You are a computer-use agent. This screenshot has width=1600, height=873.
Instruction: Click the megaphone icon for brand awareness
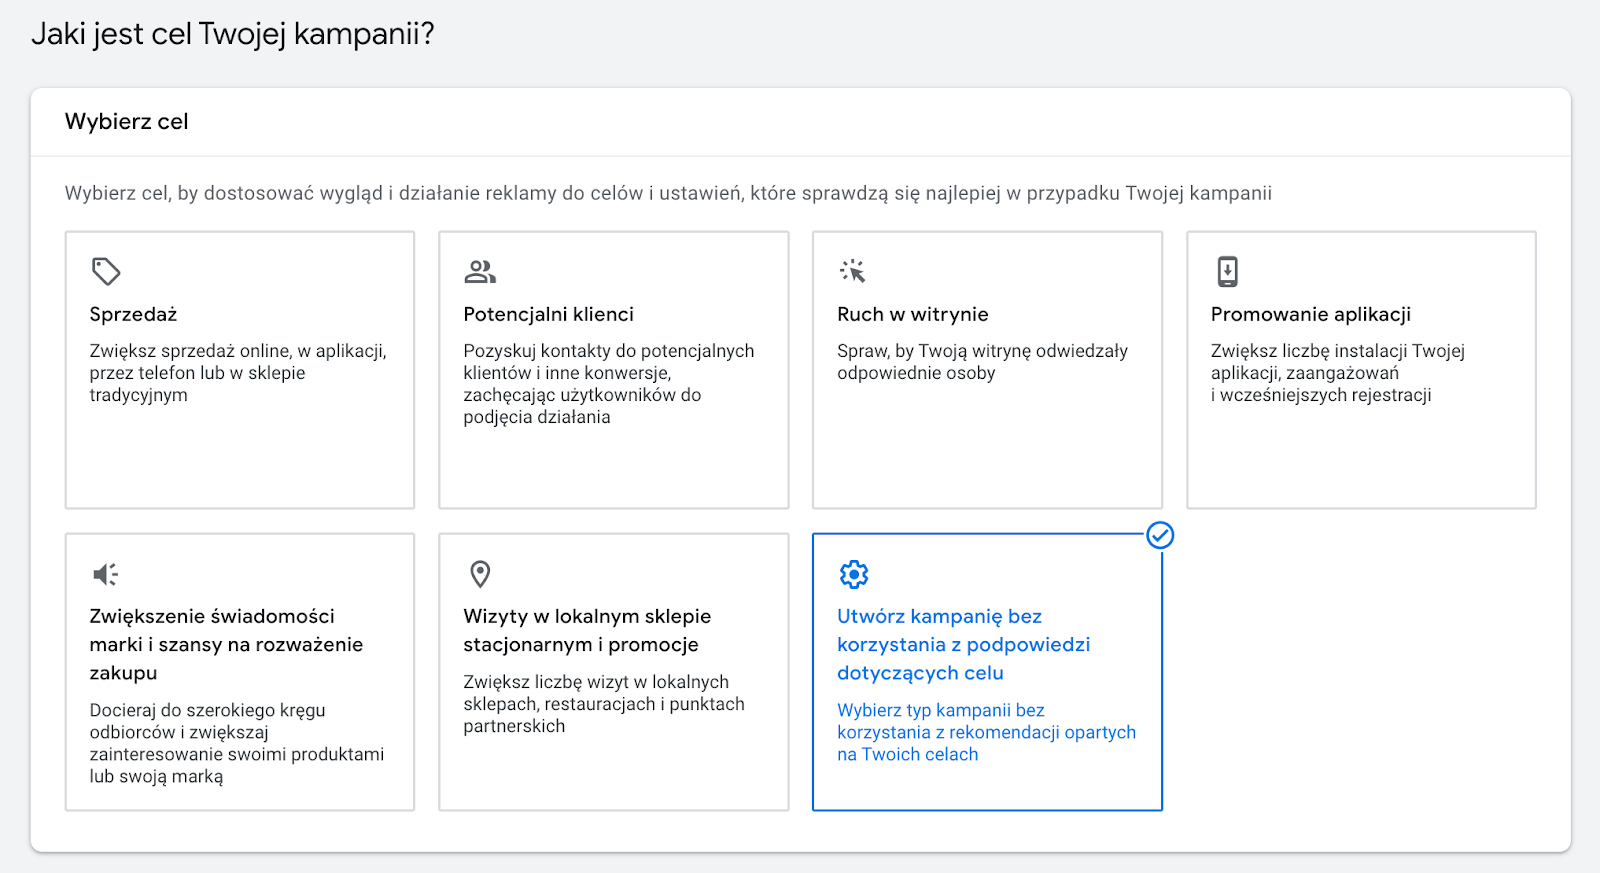click(x=106, y=574)
